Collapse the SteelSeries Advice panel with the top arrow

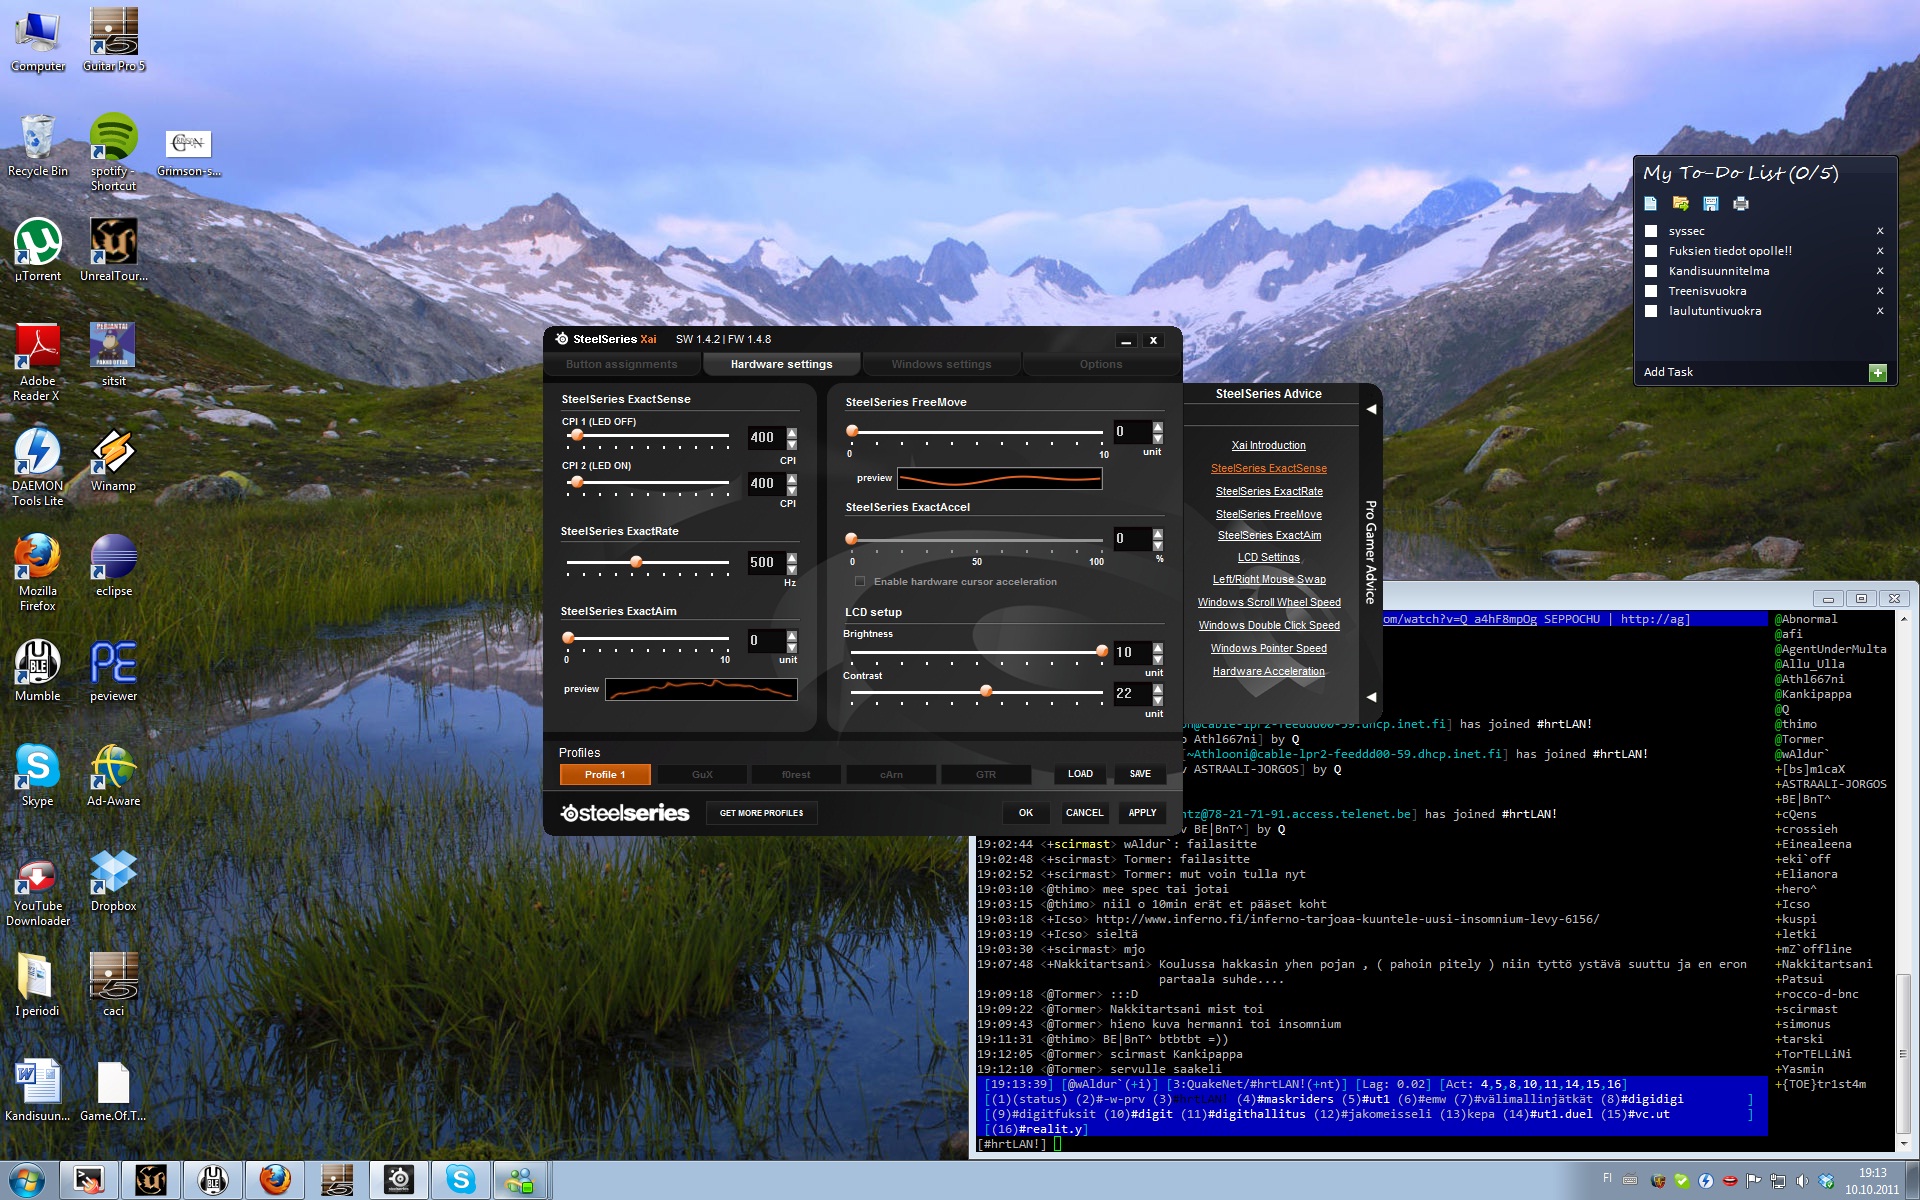tap(1371, 409)
